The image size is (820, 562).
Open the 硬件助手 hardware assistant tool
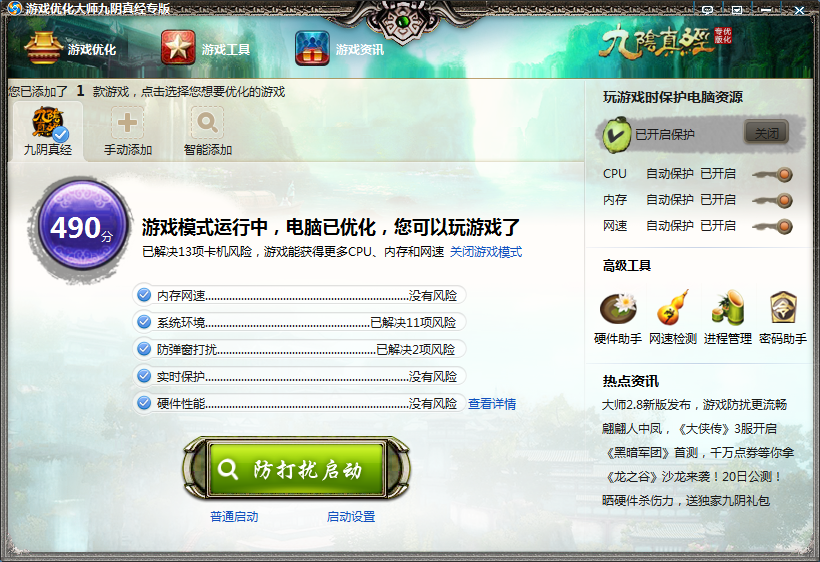pyautogui.click(x=618, y=308)
